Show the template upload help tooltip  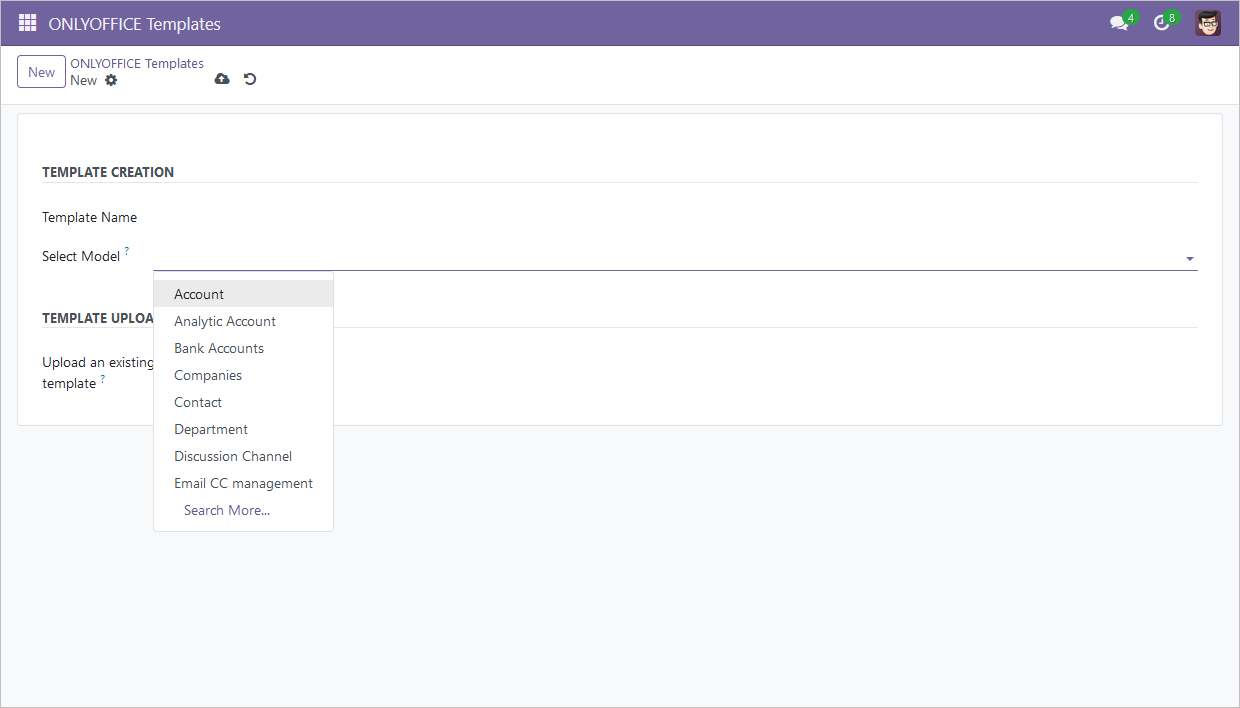(x=101, y=379)
